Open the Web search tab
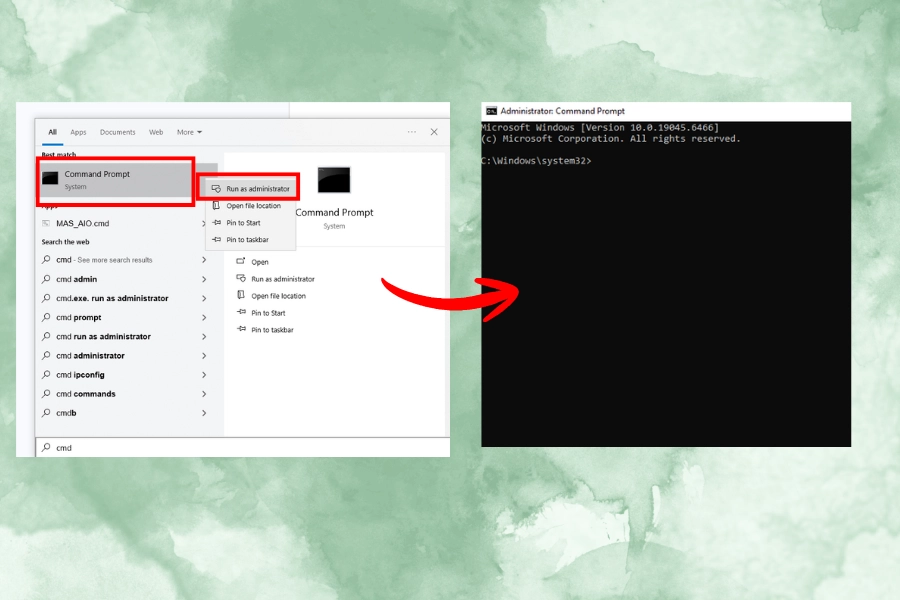 point(156,132)
